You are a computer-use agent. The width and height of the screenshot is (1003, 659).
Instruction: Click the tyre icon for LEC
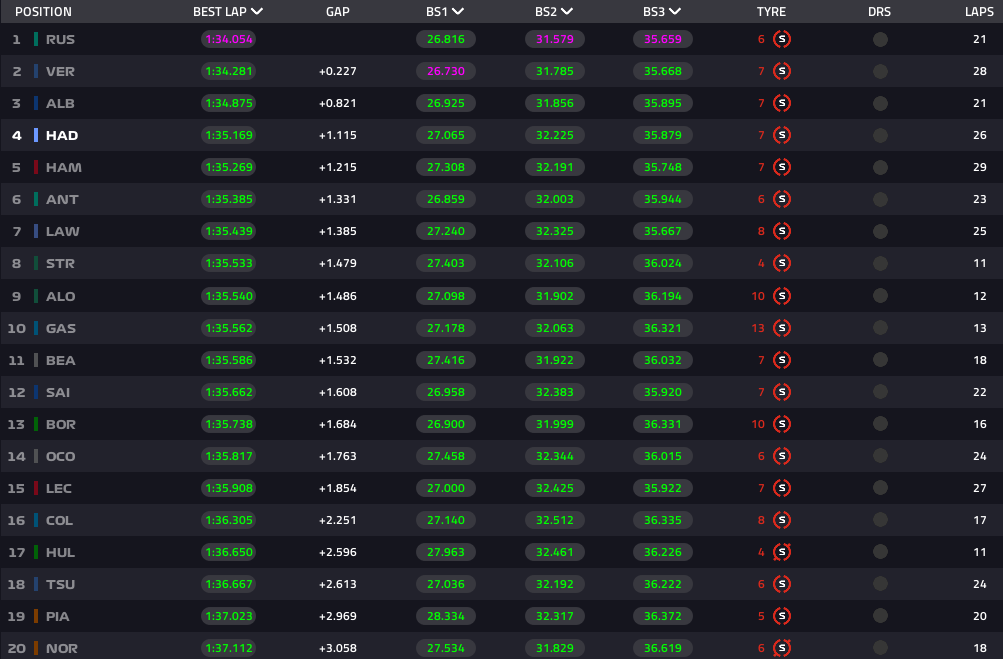(782, 488)
